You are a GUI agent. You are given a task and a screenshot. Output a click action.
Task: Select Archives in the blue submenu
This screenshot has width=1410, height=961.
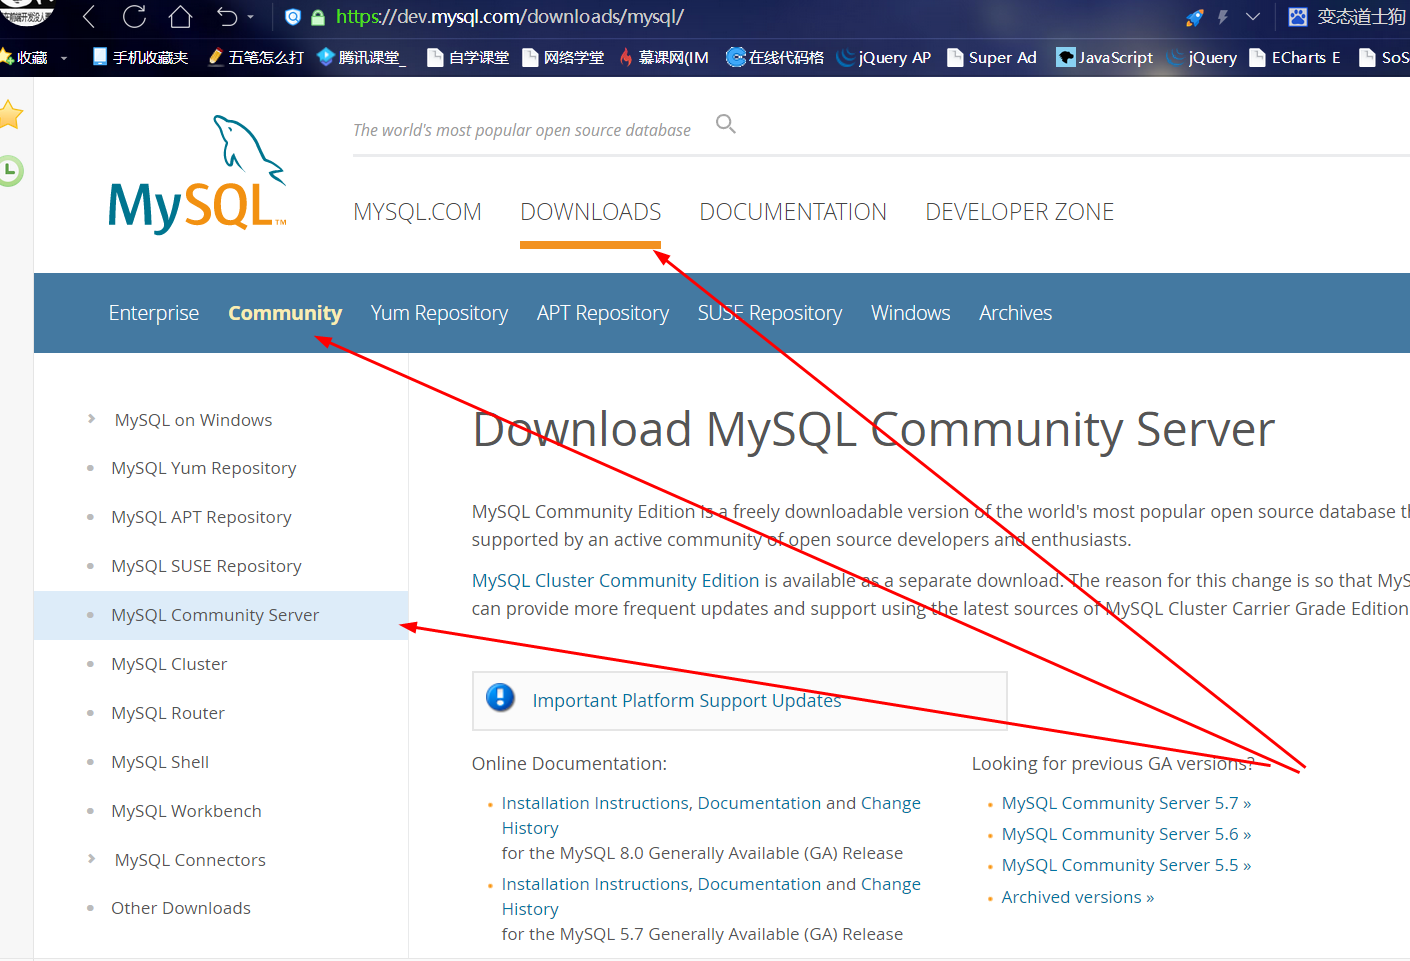pyautogui.click(x=1015, y=313)
